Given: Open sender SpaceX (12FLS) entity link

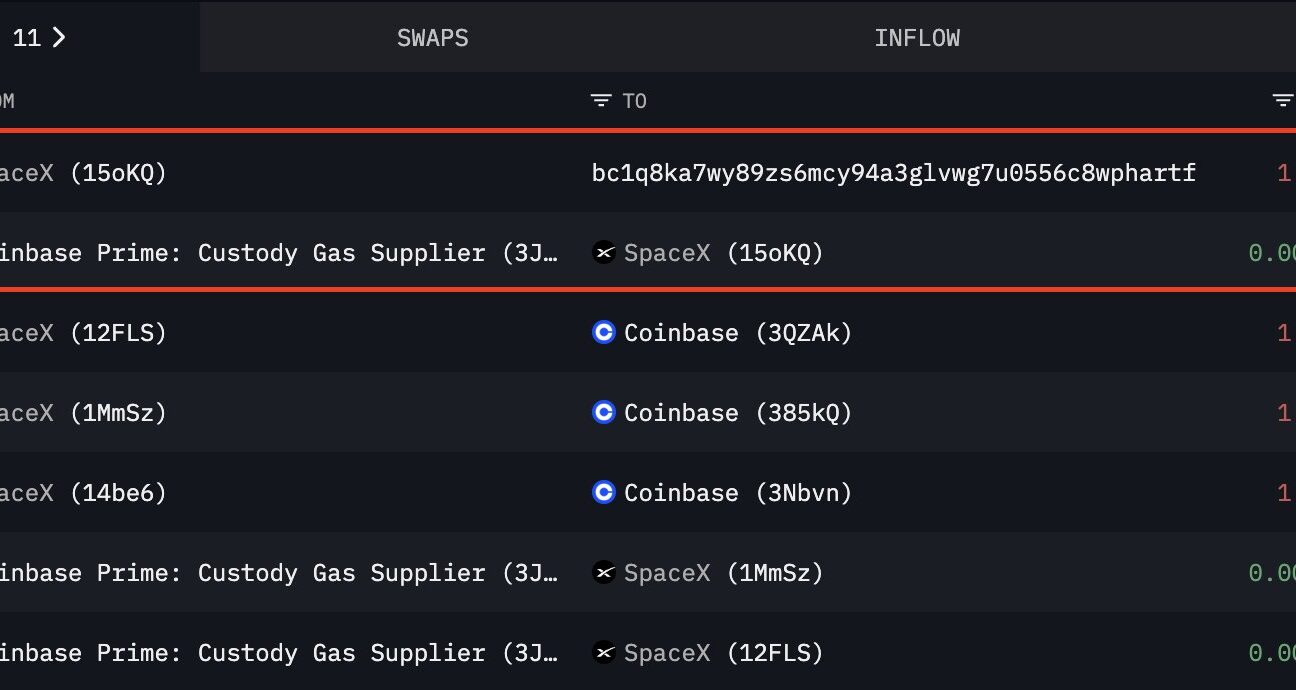Looking at the screenshot, I should click(x=83, y=333).
